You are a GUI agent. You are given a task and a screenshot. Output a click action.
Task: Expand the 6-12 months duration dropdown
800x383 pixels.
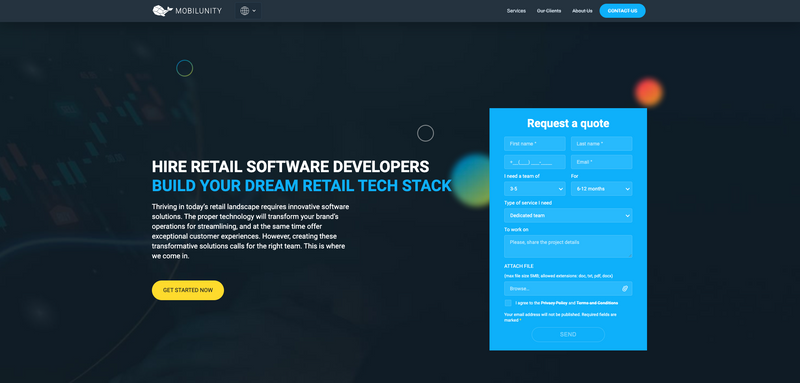tap(602, 189)
